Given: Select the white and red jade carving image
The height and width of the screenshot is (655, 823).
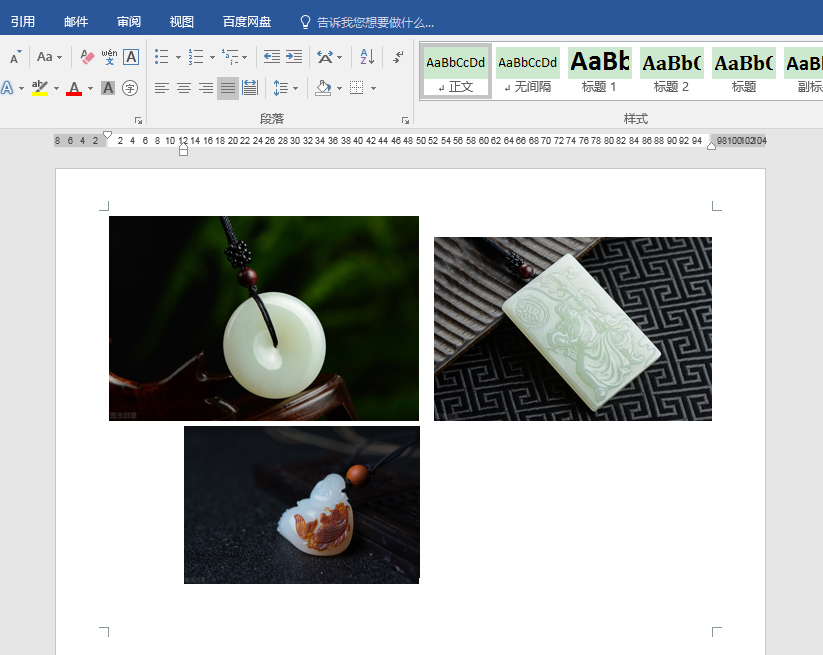Looking at the screenshot, I should tap(302, 504).
